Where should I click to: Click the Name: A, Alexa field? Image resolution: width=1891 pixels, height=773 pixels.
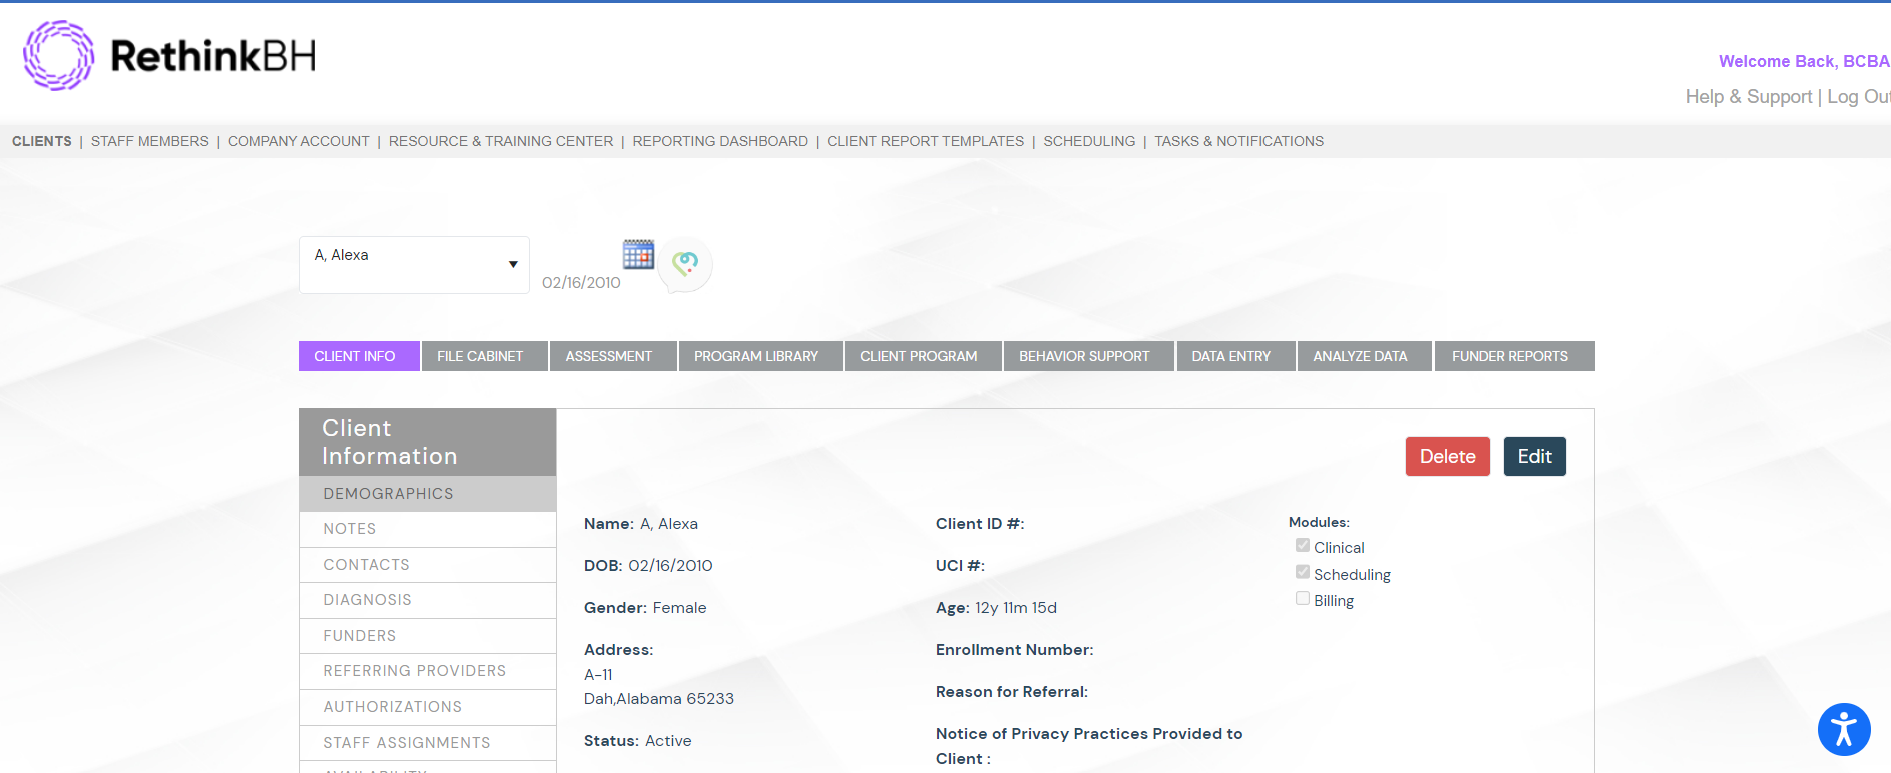pos(641,524)
